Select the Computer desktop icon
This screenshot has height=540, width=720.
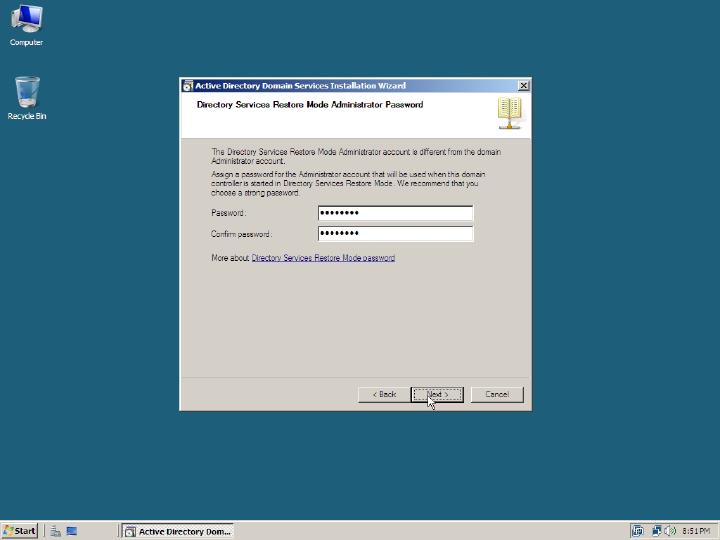click(27, 25)
